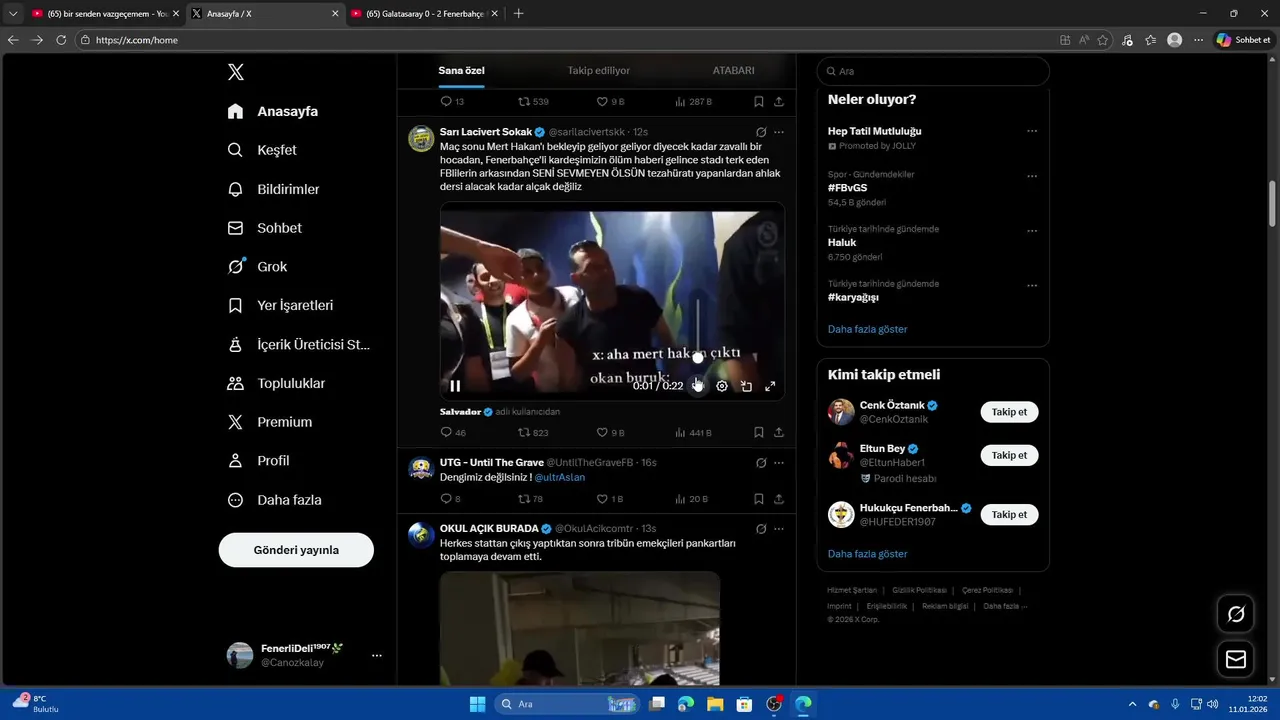Switch to the ATABARI tab
The width and height of the screenshot is (1280, 720).
pos(733,71)
